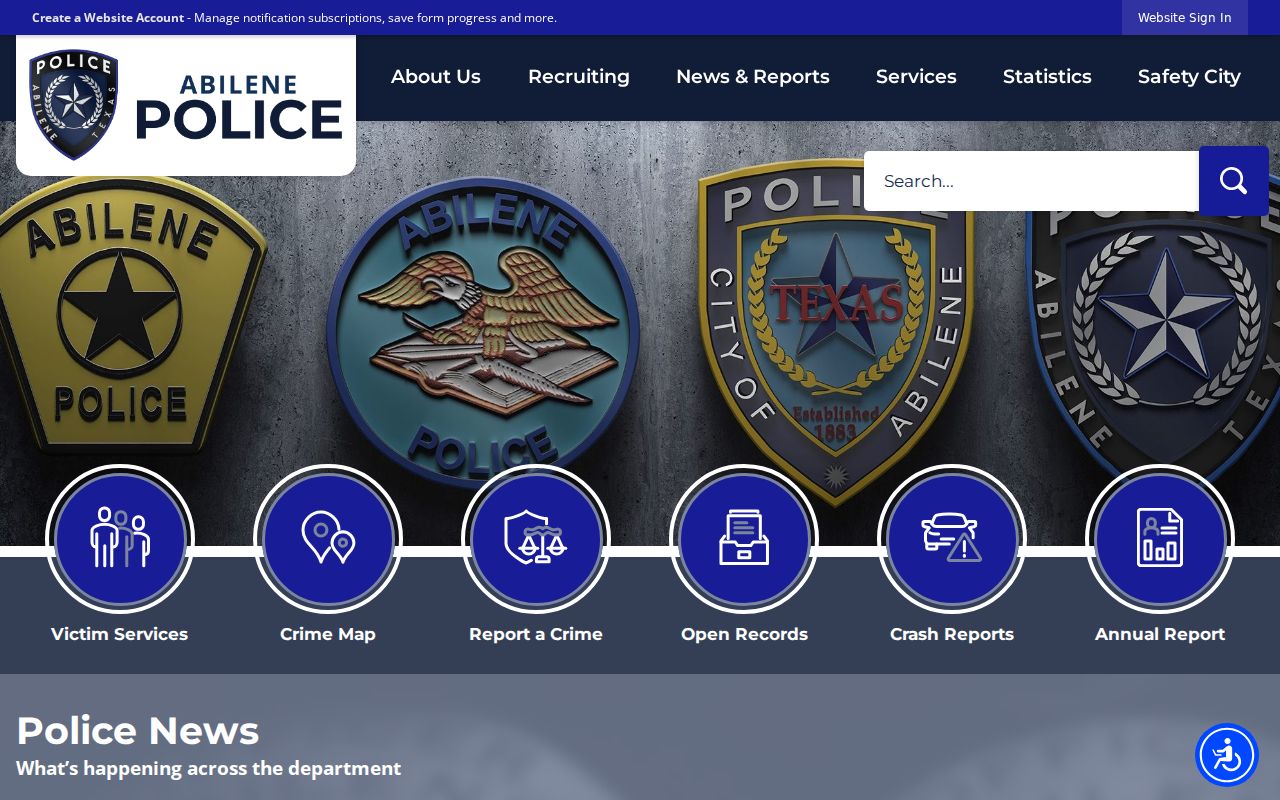Open the Services menu
The width and height of the screenshot is (1280, 800).
(x=916, y=77)
